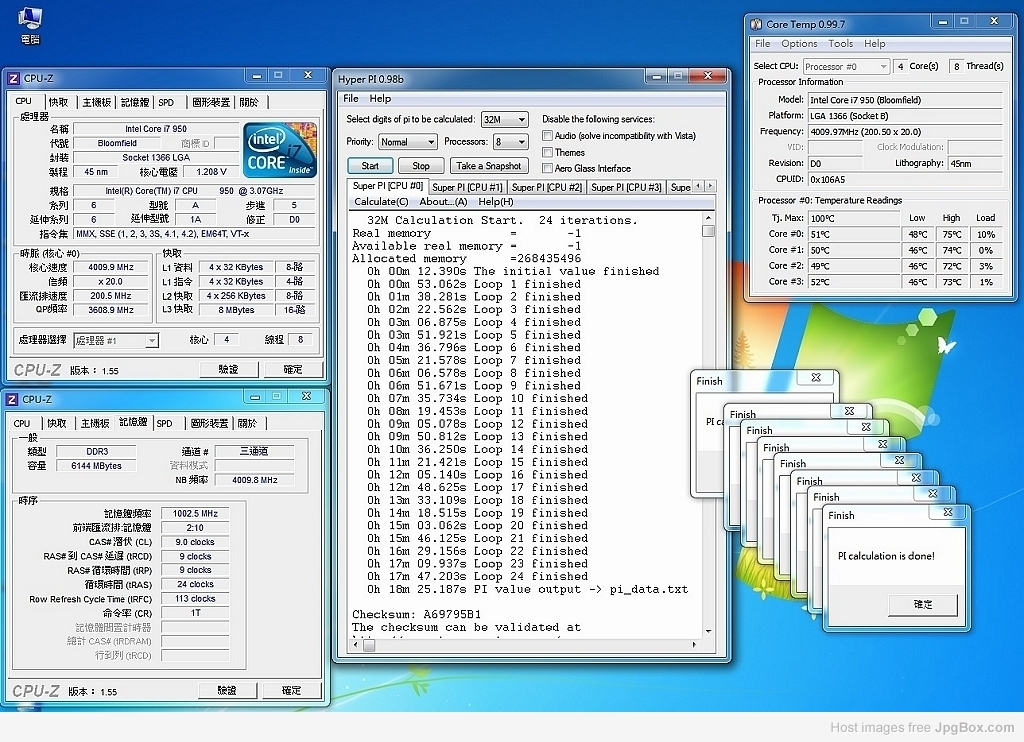The height and width of the screenshot is (742, 1024).
Task: Click Host images free JpgBox.com link
Action: (922, 728)
